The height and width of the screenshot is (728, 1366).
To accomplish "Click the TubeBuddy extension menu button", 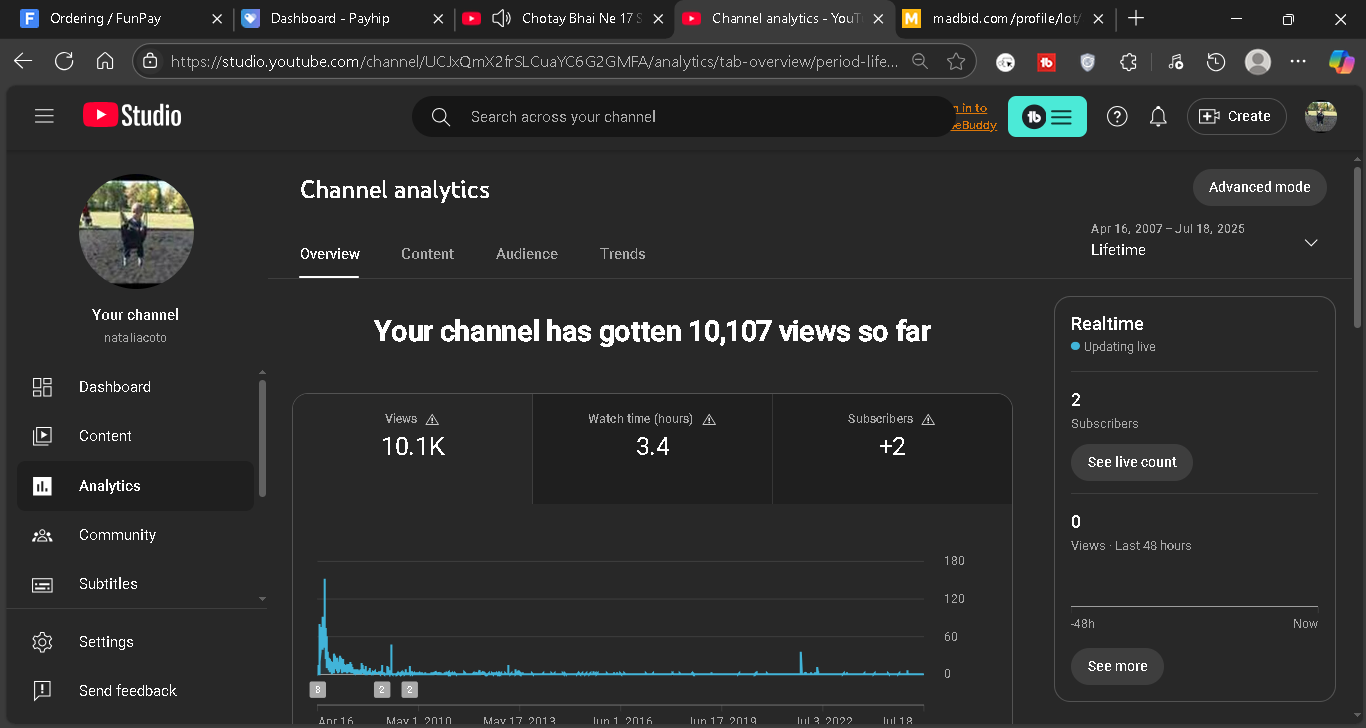I will 1047,117.
